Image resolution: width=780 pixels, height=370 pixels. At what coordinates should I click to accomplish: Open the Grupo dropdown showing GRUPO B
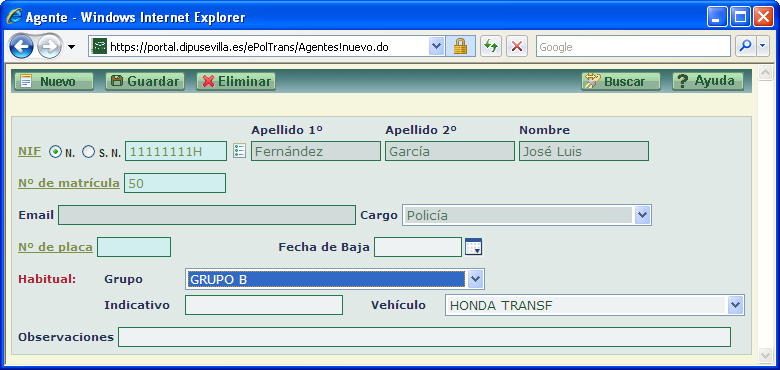coord(335,279)
